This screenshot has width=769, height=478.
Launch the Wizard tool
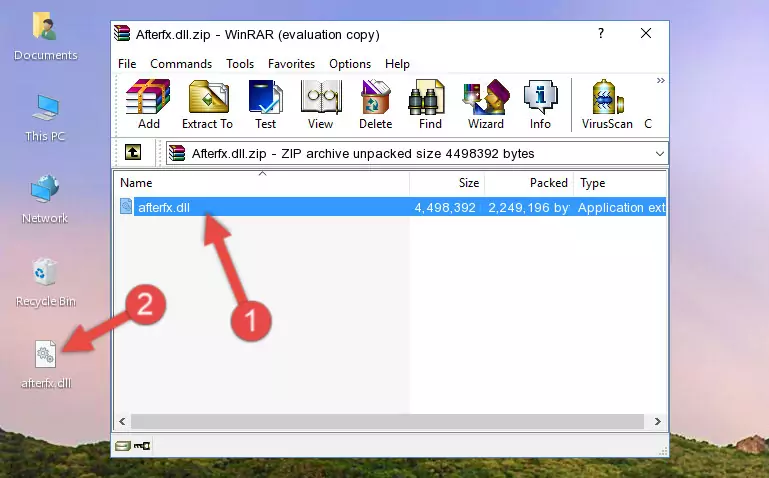486,104
